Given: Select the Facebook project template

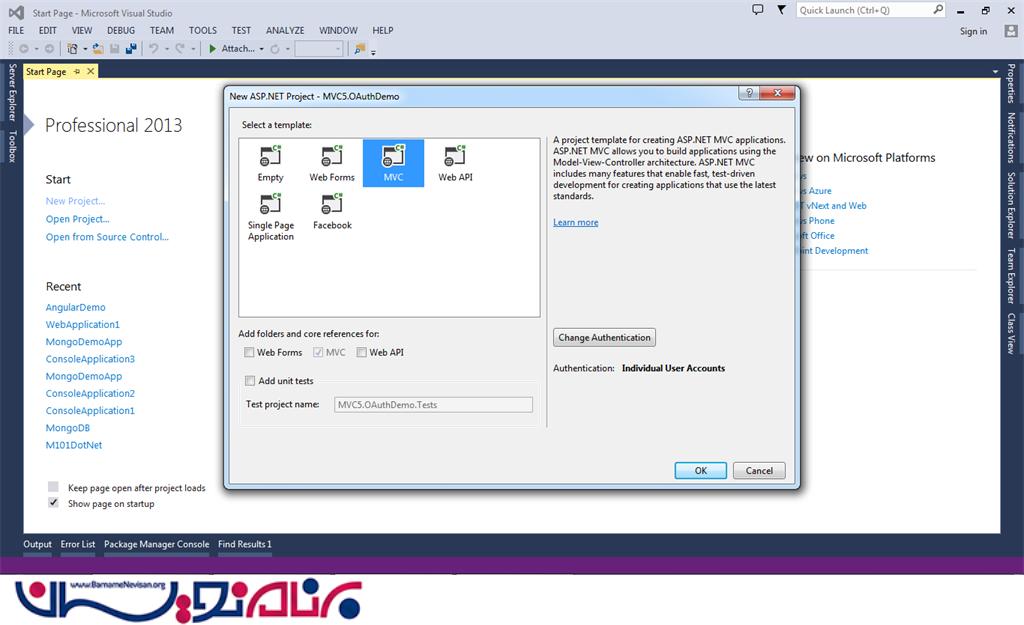Looking at the screenshot, I should click(x=332, y=212).
